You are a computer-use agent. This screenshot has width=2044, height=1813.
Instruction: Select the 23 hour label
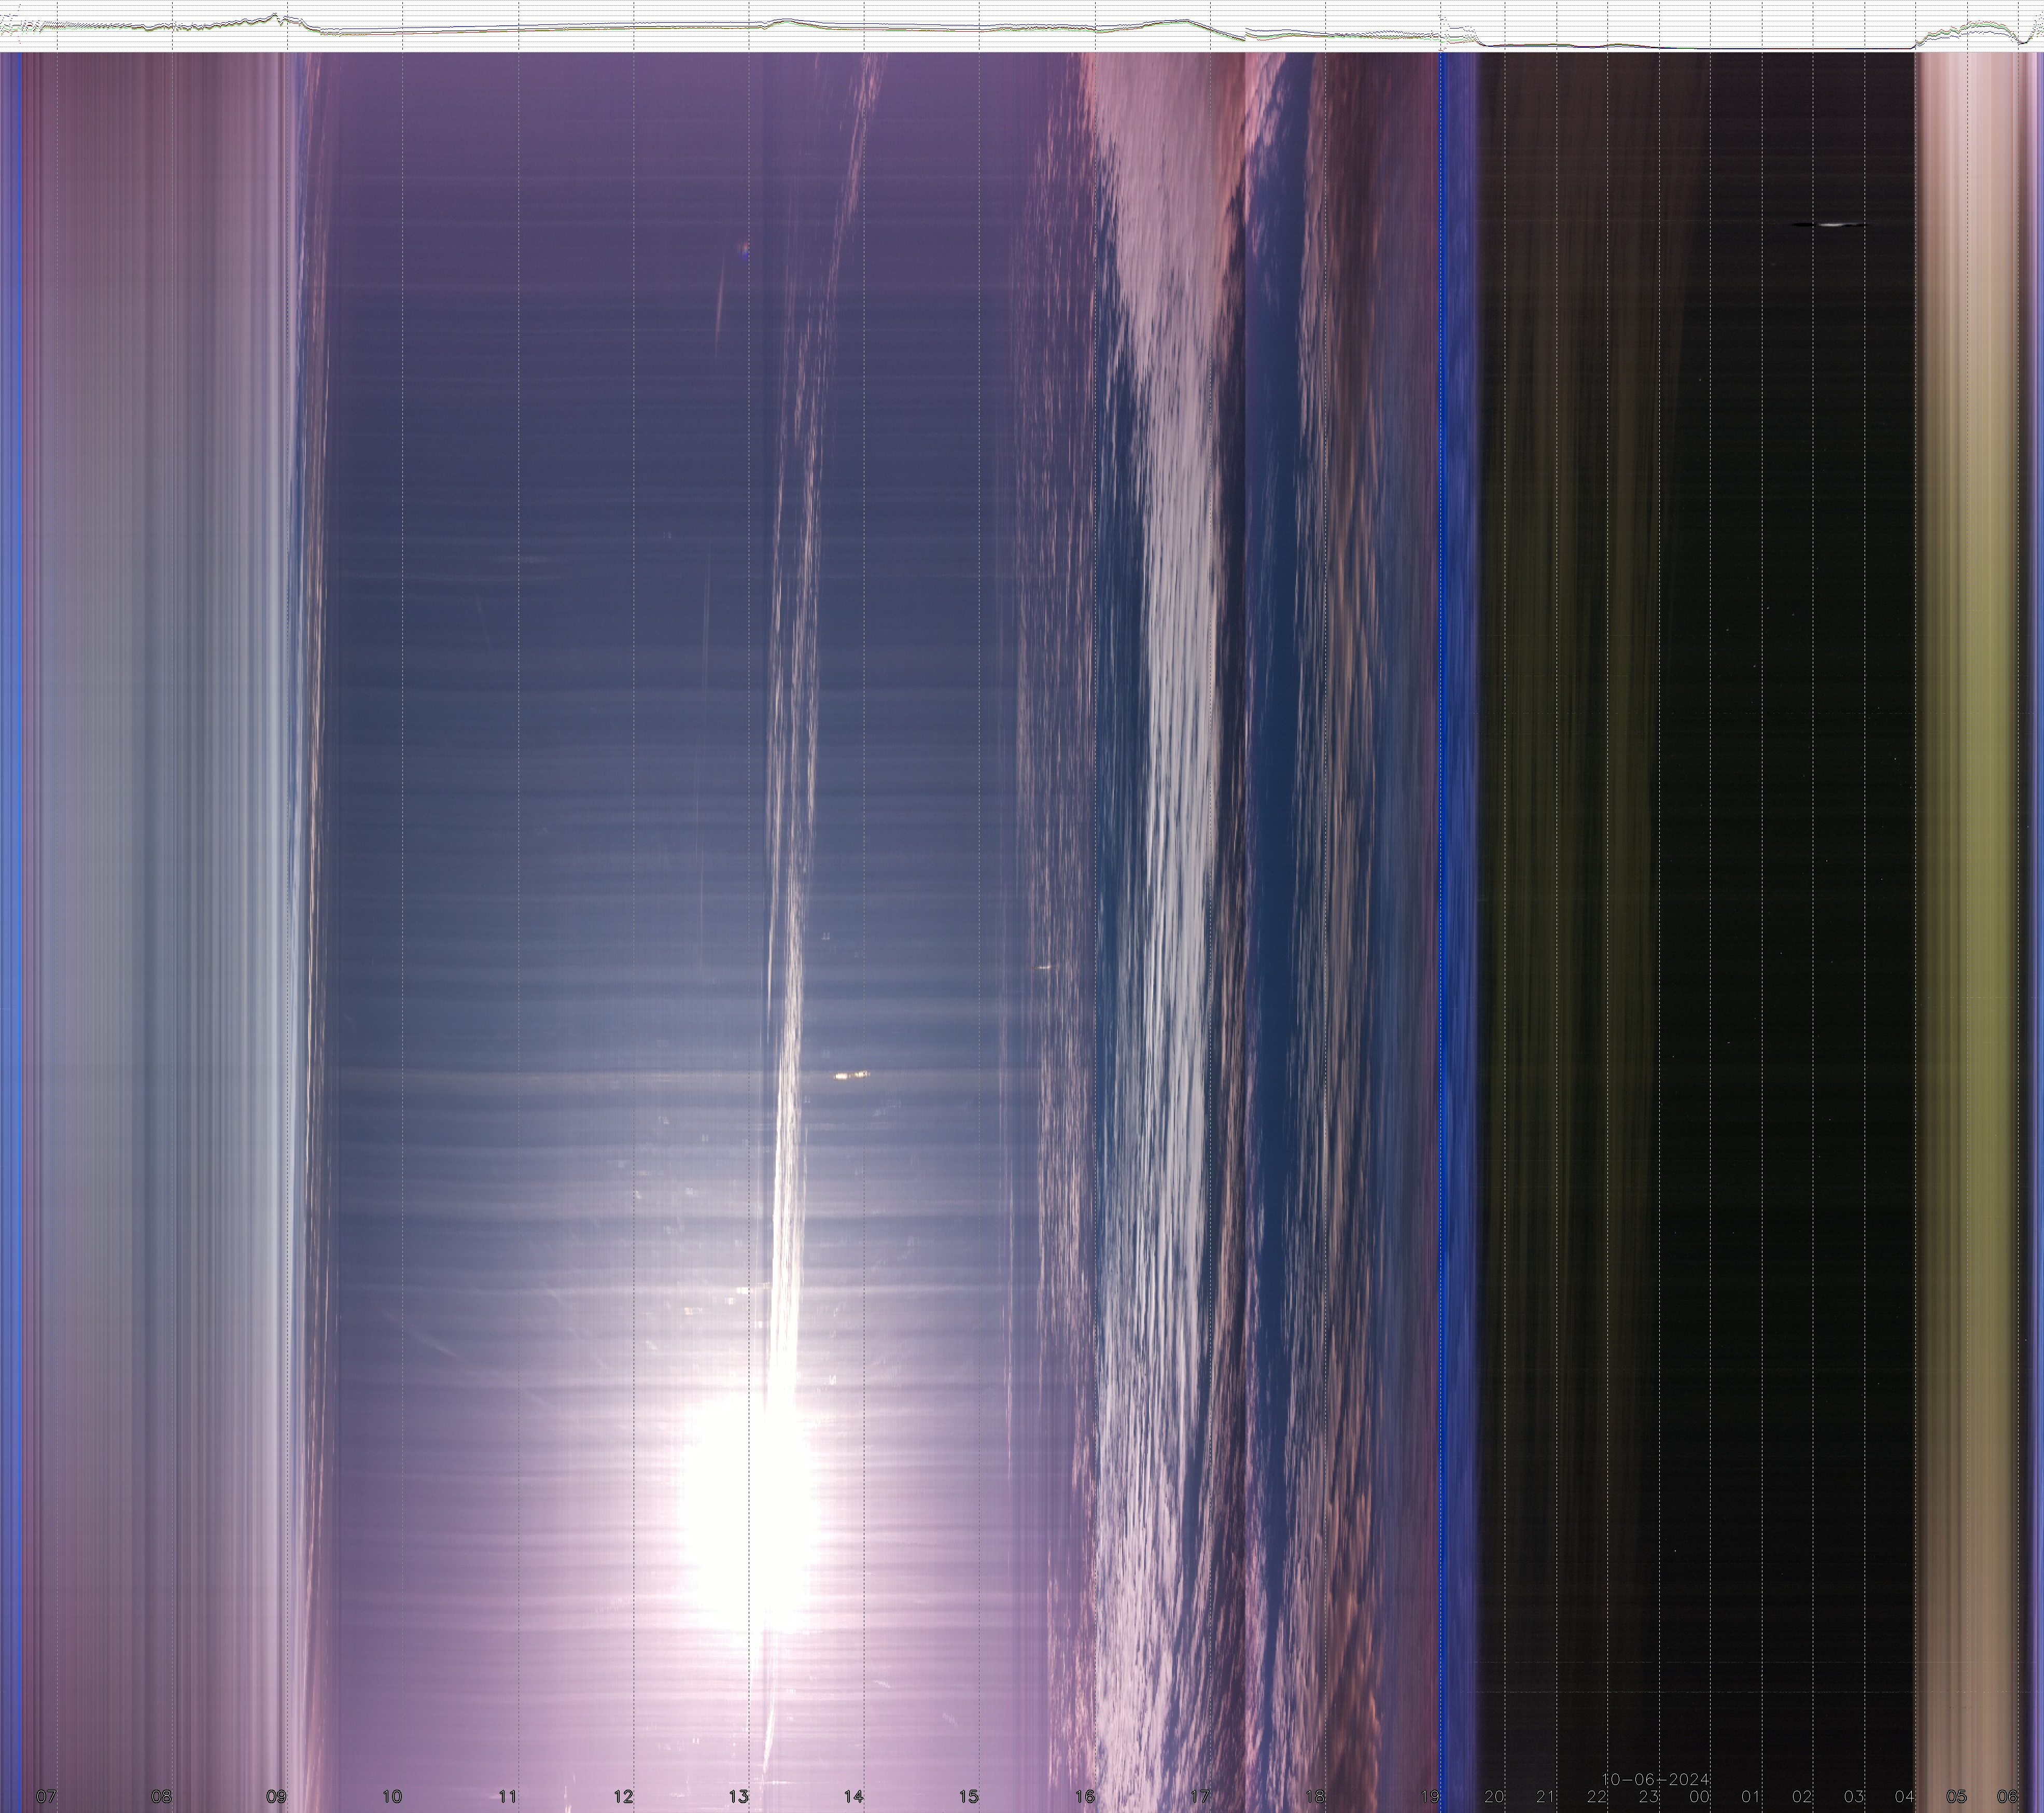[1649, 1796]
